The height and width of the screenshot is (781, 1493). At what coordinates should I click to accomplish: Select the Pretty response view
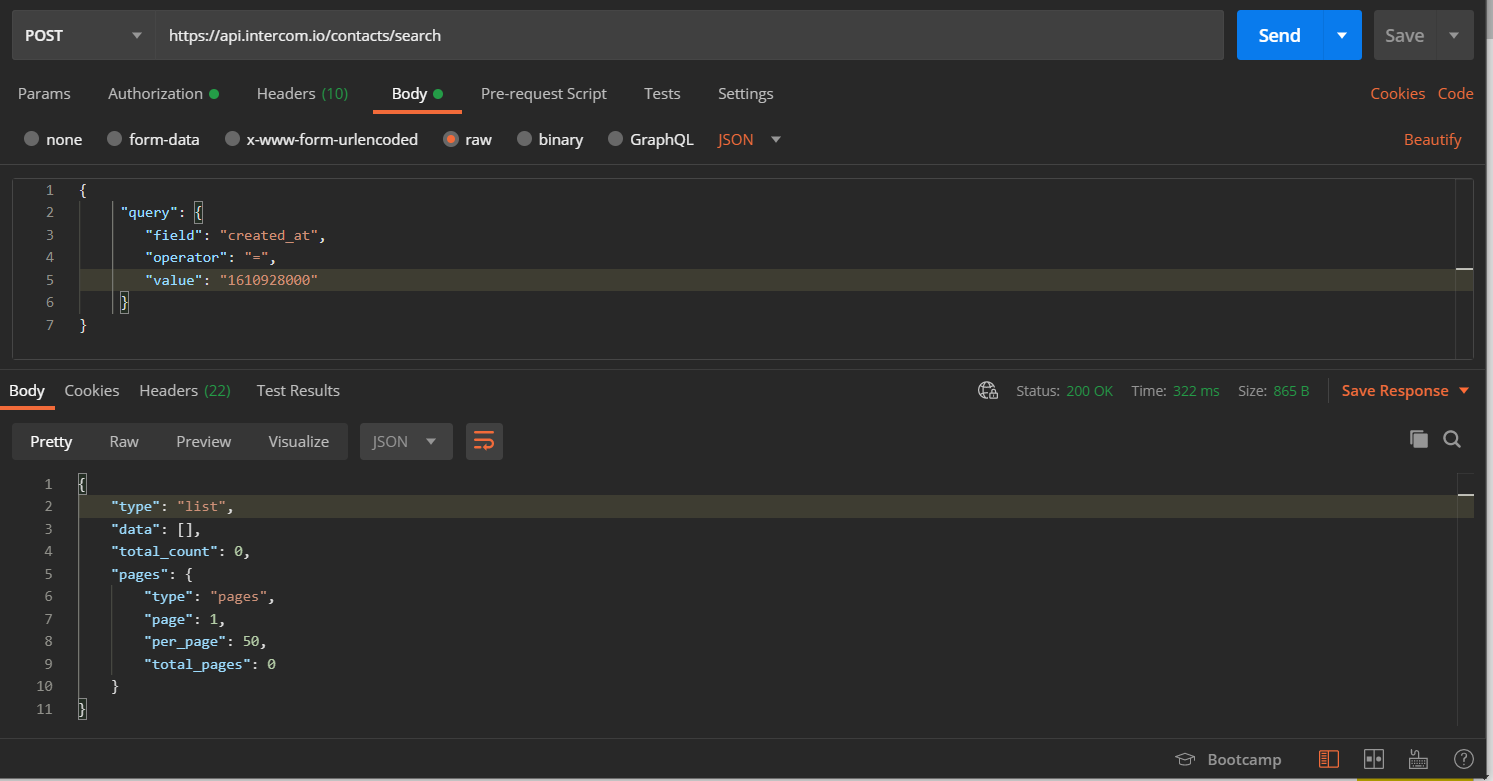pos(51,441)
